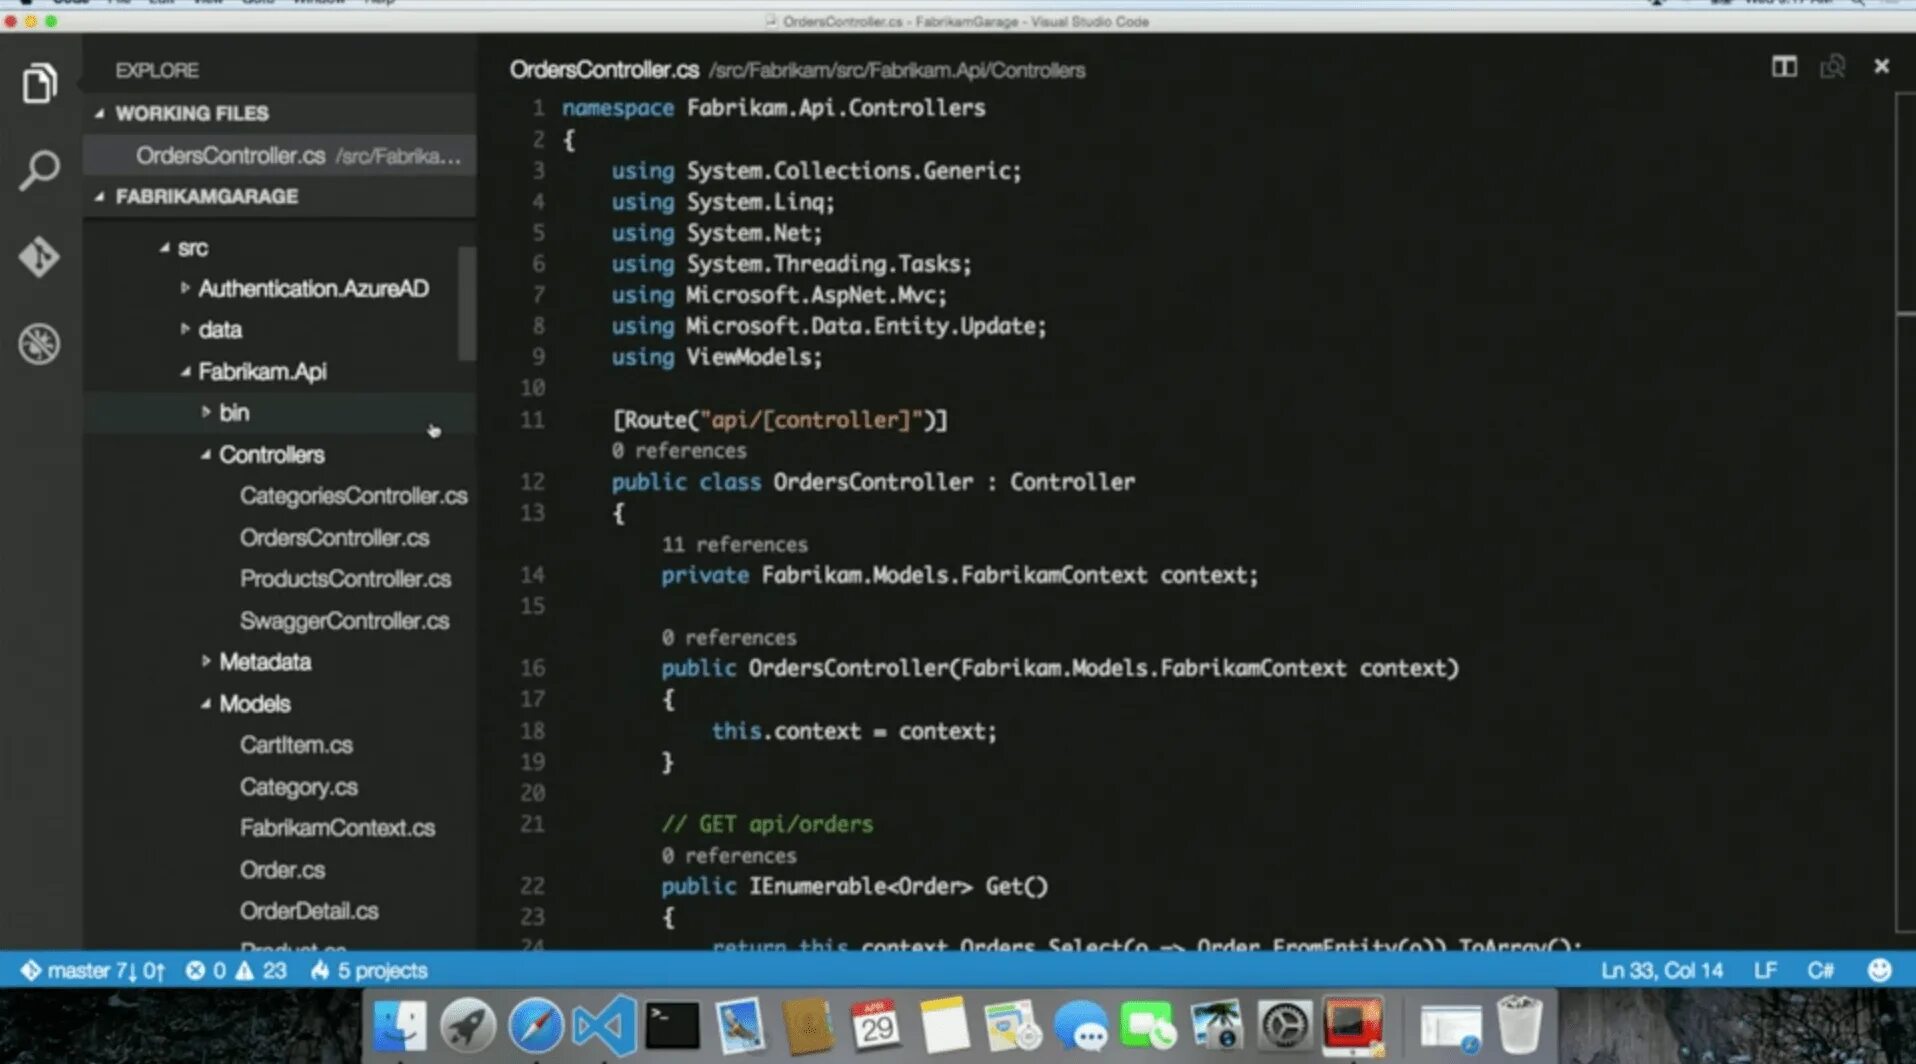Open Calendar from the Dock
The image size is (1916, 1064).
coord(876,1025)
